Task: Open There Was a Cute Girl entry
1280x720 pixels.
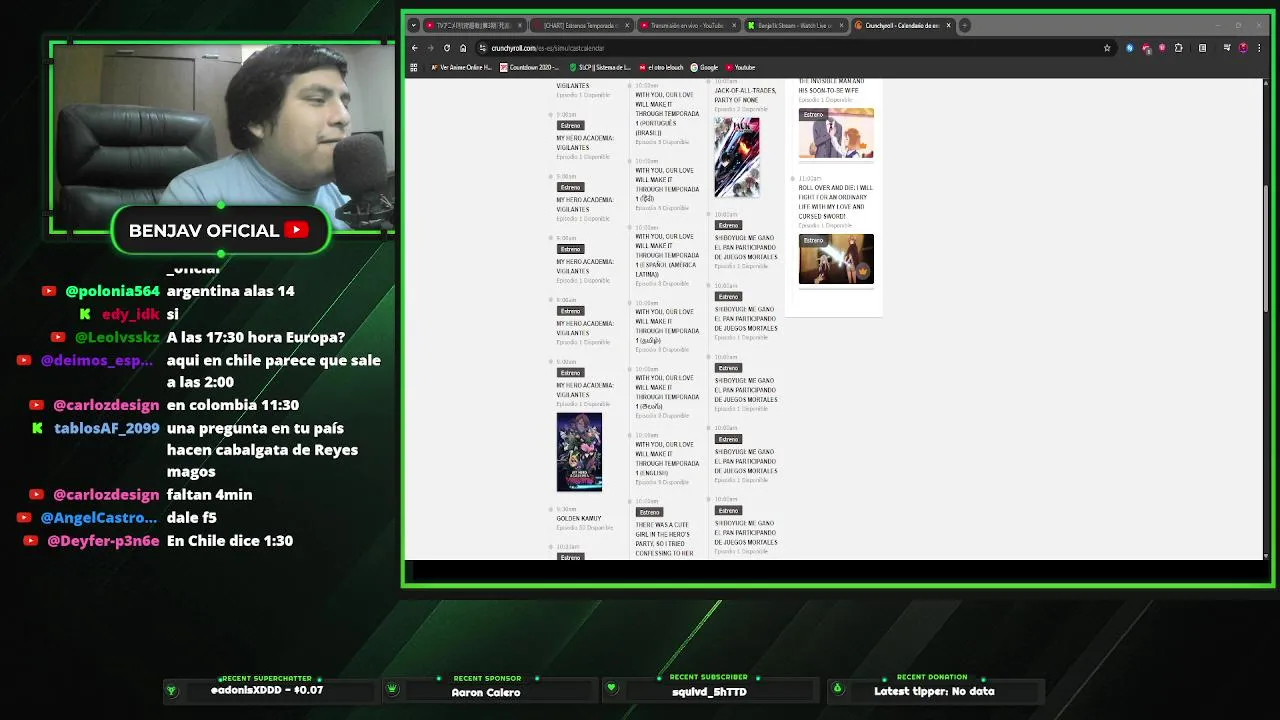Action: [665, 539]
